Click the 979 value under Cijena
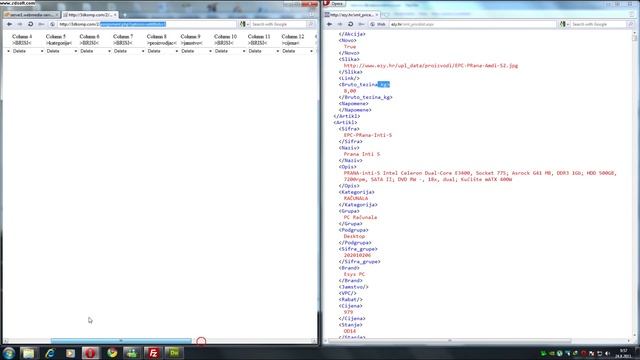This screenshot has width=640, height=360. pyautogui.click(x=348, y=312)
